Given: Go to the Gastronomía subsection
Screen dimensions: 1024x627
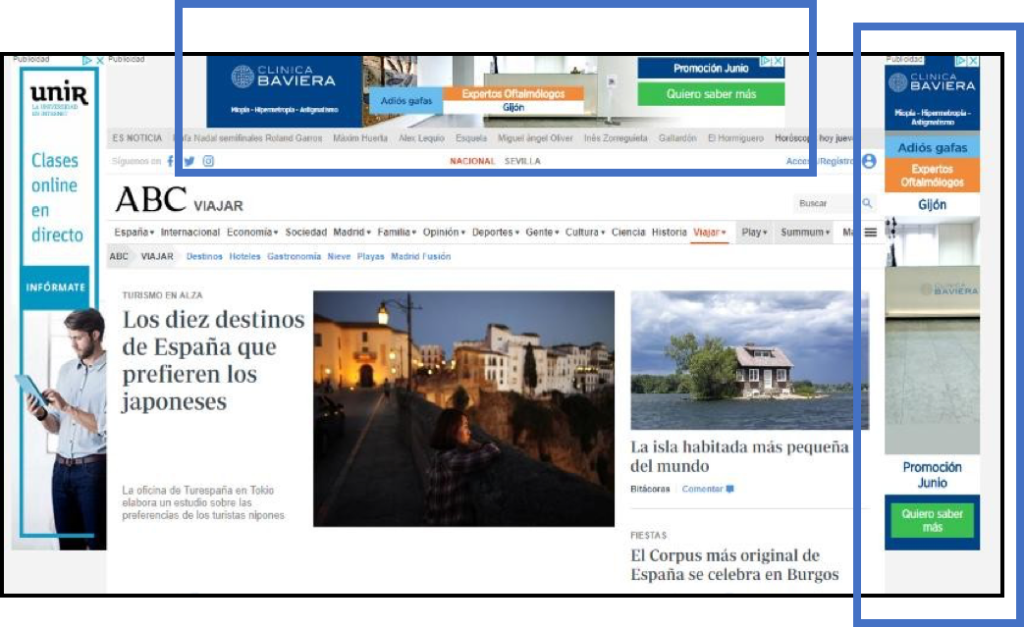Looking at the screenshot, I should coord(294,256).
